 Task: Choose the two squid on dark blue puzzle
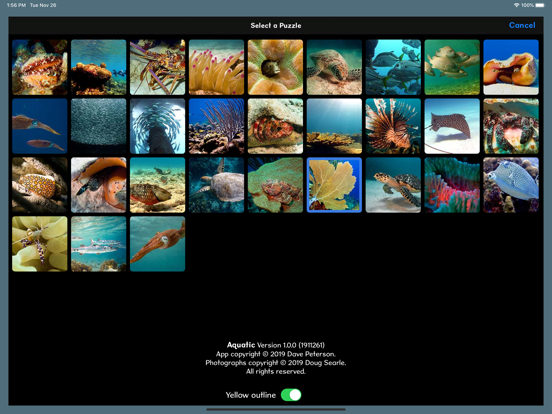(40, 126)
